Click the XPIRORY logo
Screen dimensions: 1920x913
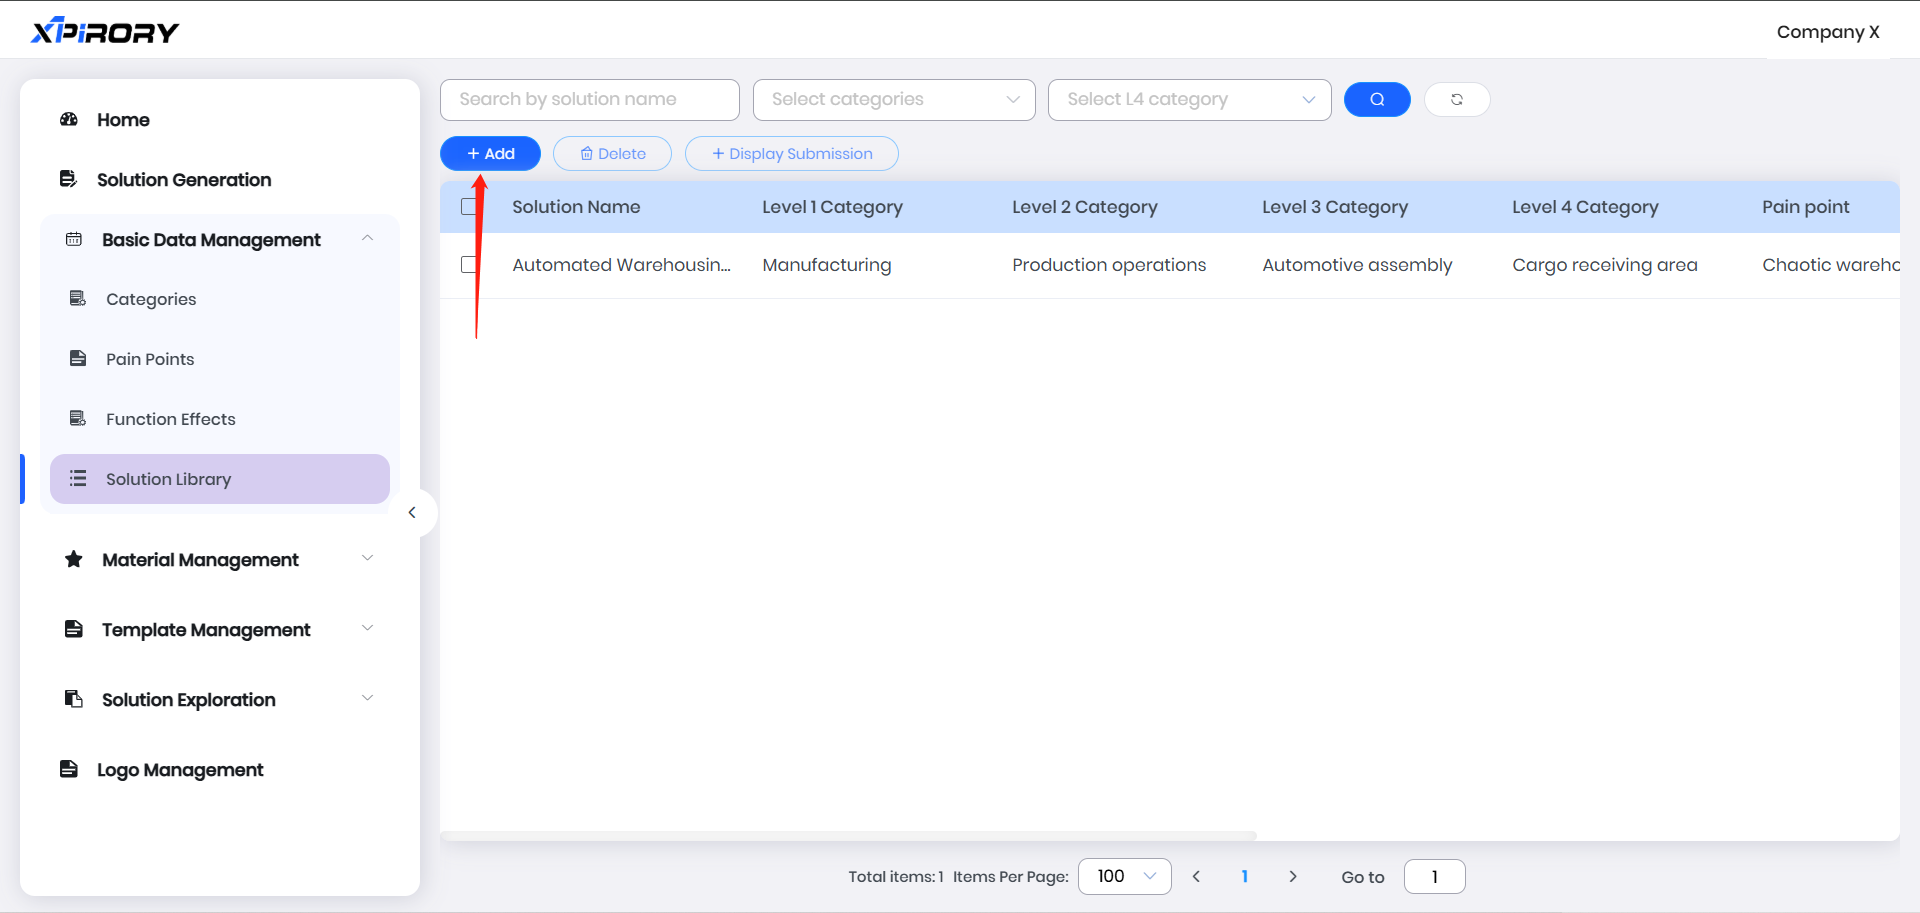[x=105, y=32]
